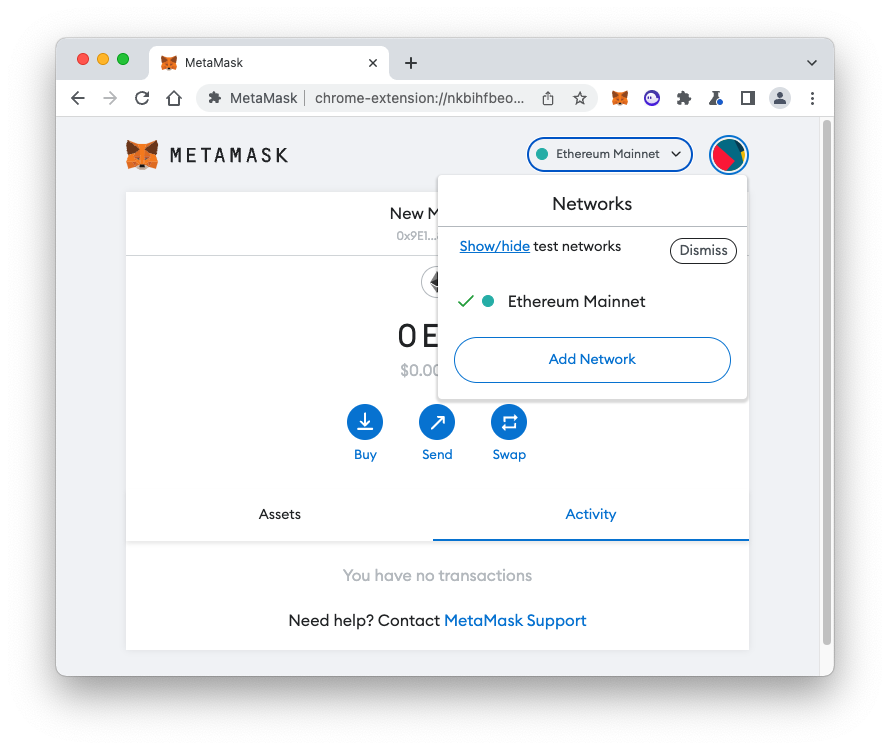Click the share page icon
Image resolution: width=890 pixels, height=750 pixels.
click(548, 98)
